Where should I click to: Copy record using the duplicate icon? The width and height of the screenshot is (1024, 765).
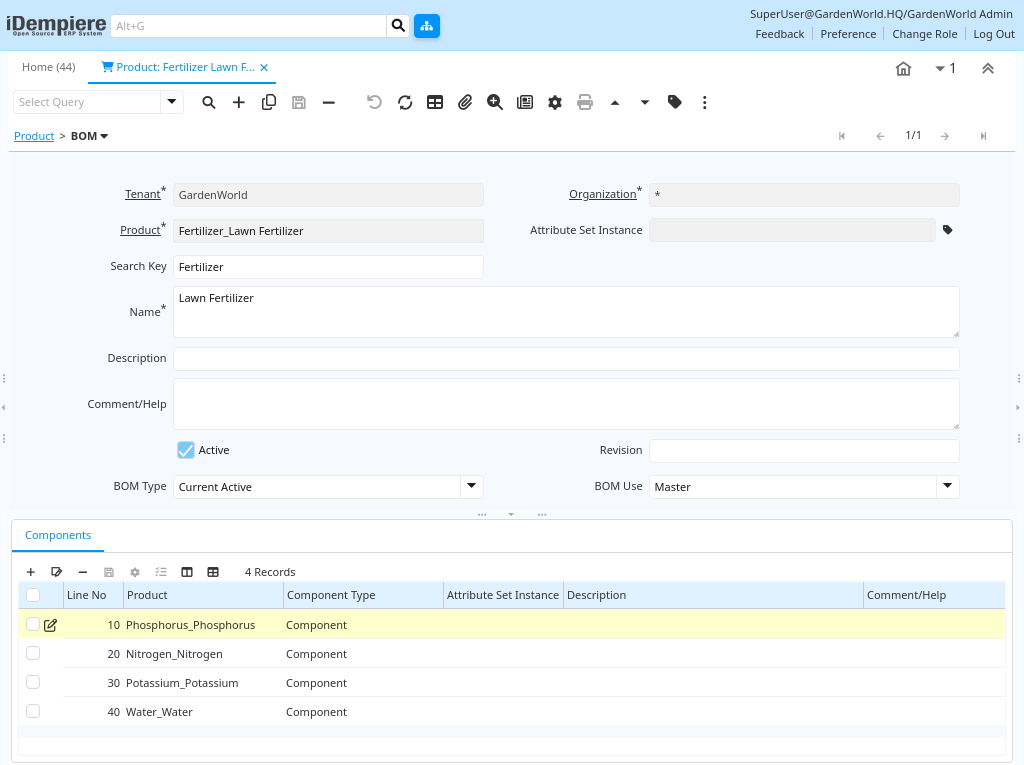[x=269, y=103]
